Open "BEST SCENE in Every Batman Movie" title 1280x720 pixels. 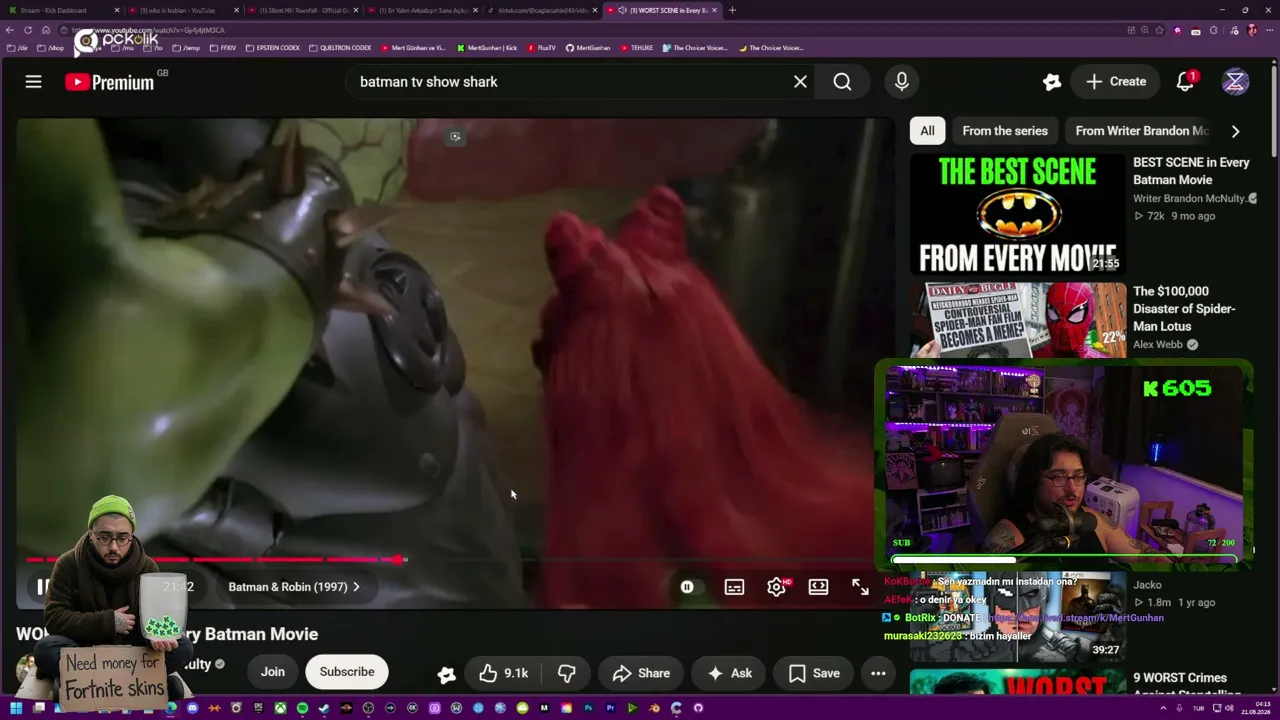(x=1191, y=171)
